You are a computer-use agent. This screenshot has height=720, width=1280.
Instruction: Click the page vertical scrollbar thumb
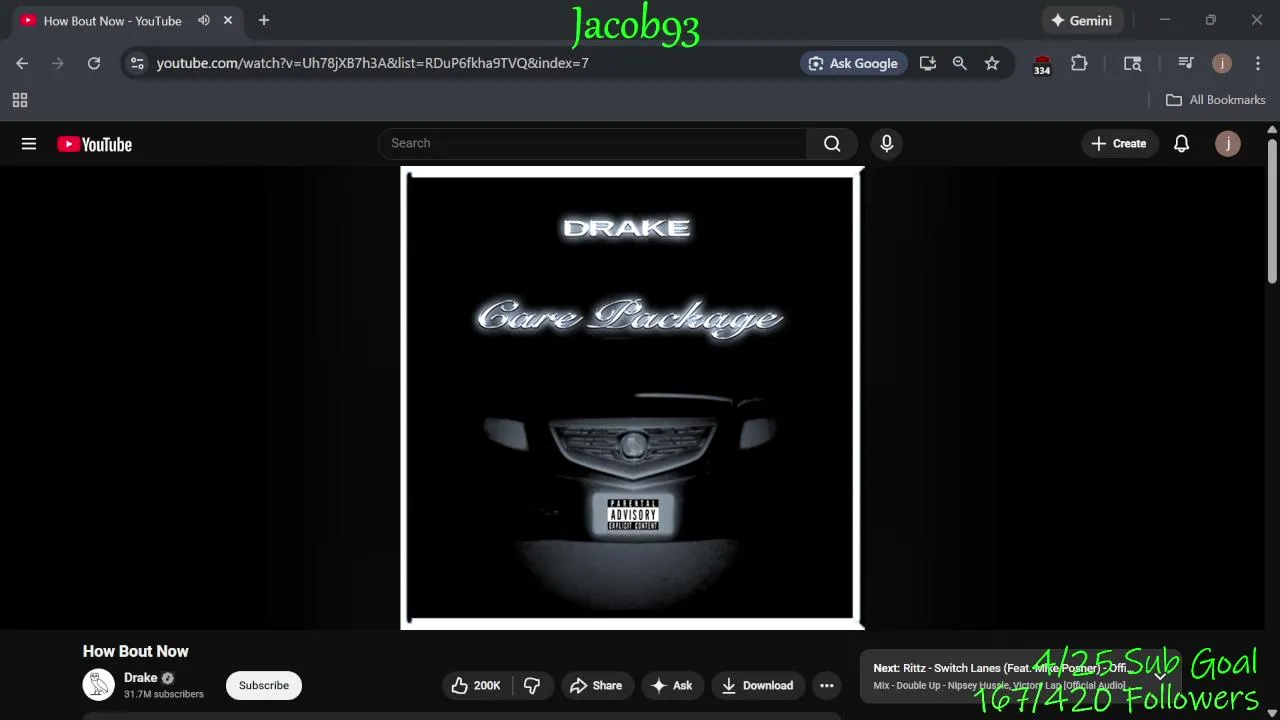pyautogui.click(x=1272, y=210)
